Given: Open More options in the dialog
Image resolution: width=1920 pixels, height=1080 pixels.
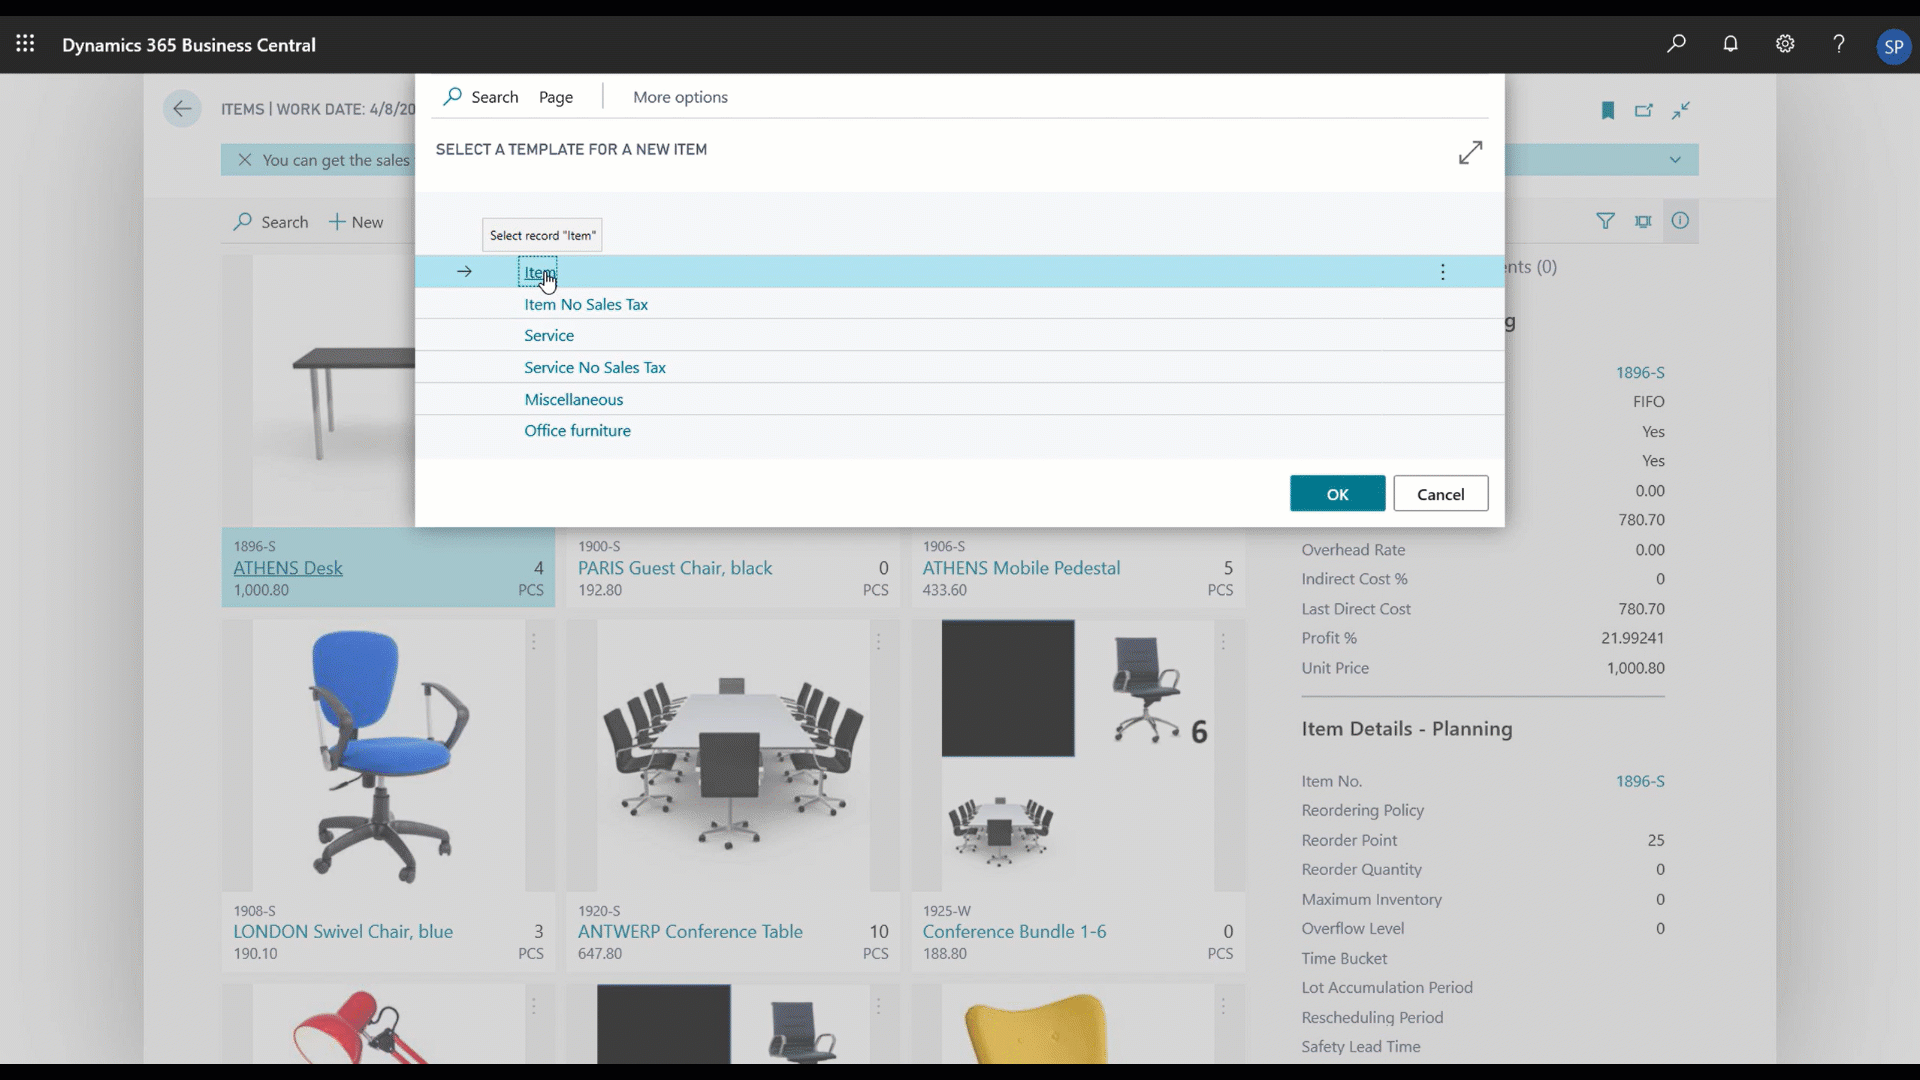Looking at the screenshot, I should [680, 97].
